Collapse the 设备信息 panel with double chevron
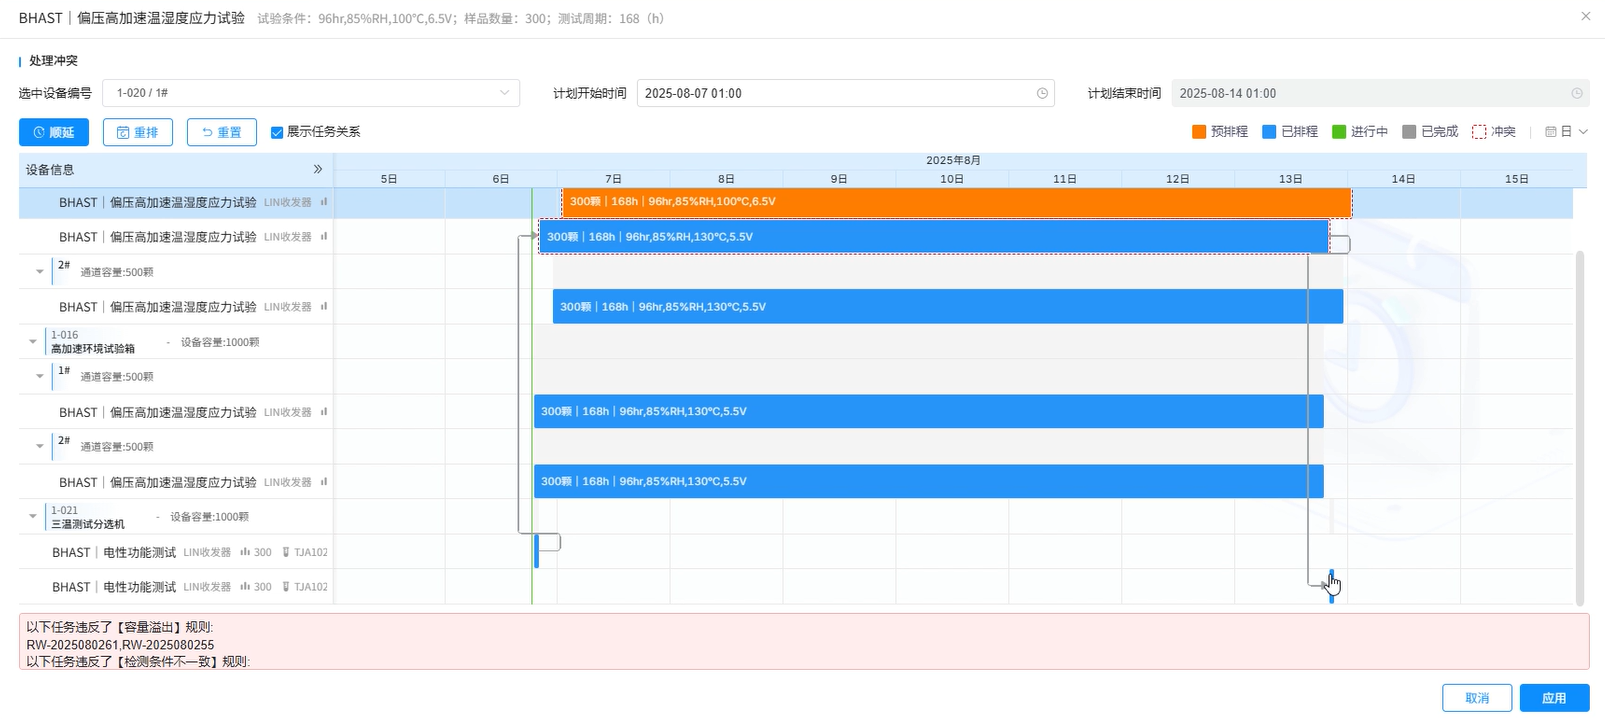This screenshot has width=1605, height=720. (x=318, y=170)
